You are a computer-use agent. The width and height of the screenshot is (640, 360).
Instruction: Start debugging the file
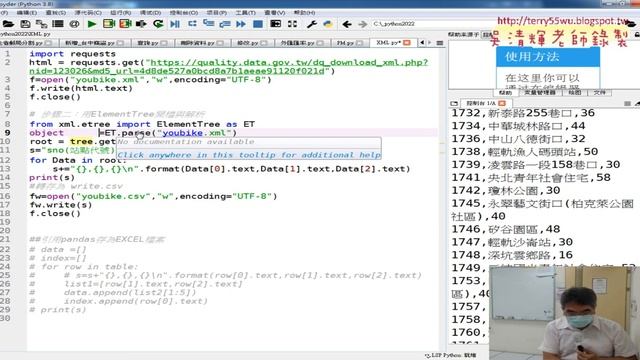click(175, 24)
